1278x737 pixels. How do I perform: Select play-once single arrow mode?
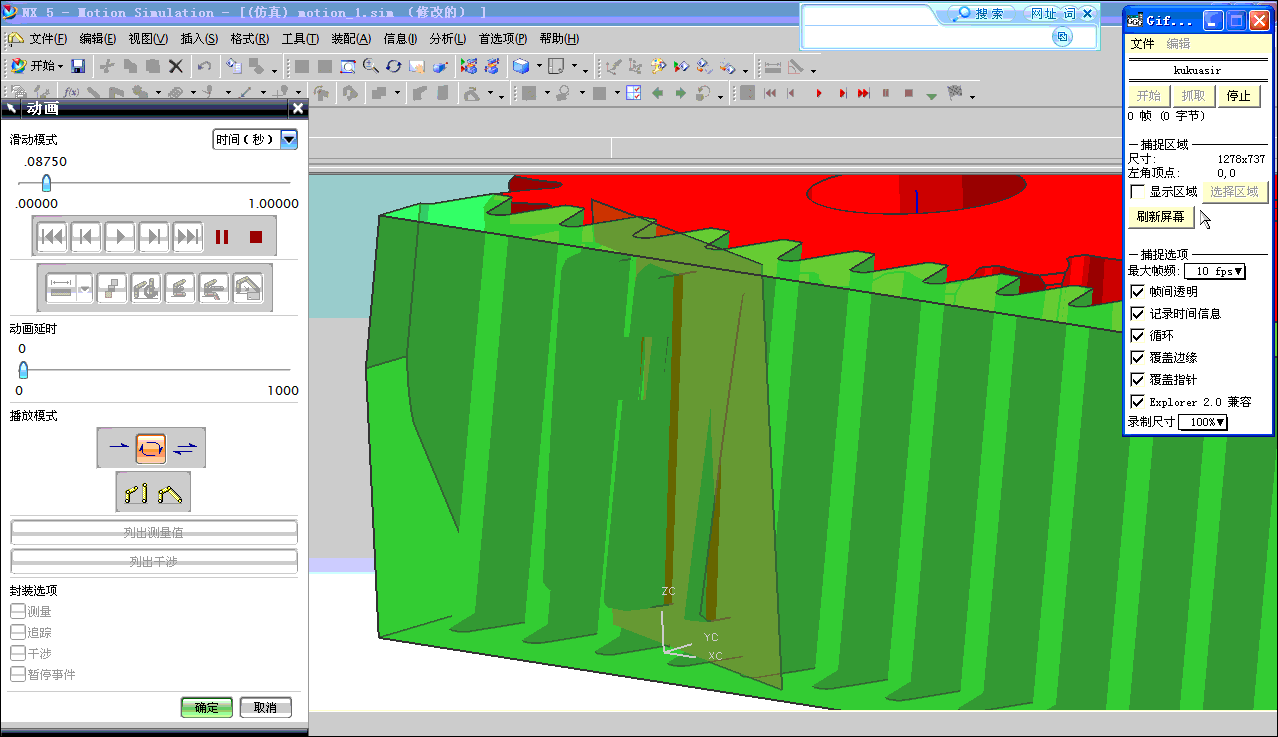tap(118, 448)
